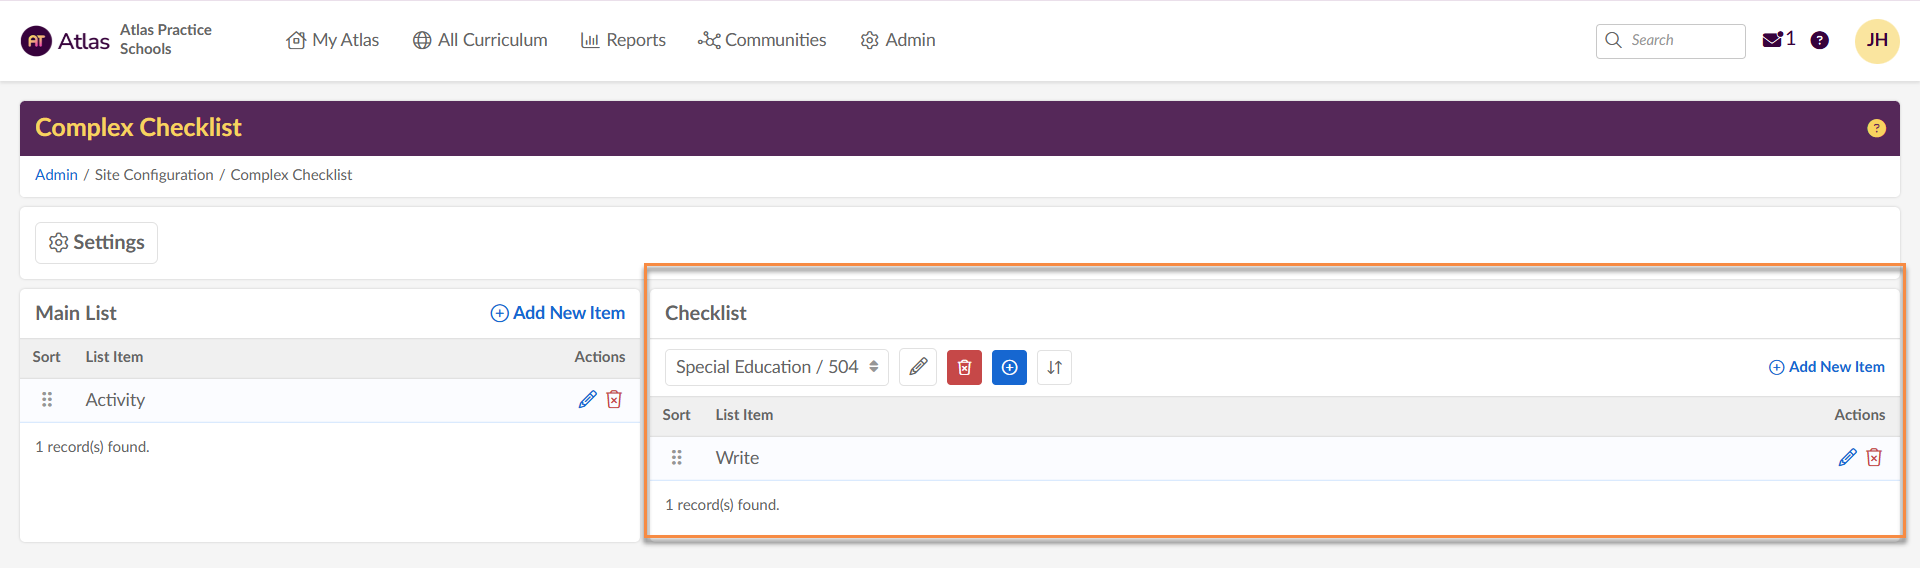Edit the Activity list item

click(587, 399)
